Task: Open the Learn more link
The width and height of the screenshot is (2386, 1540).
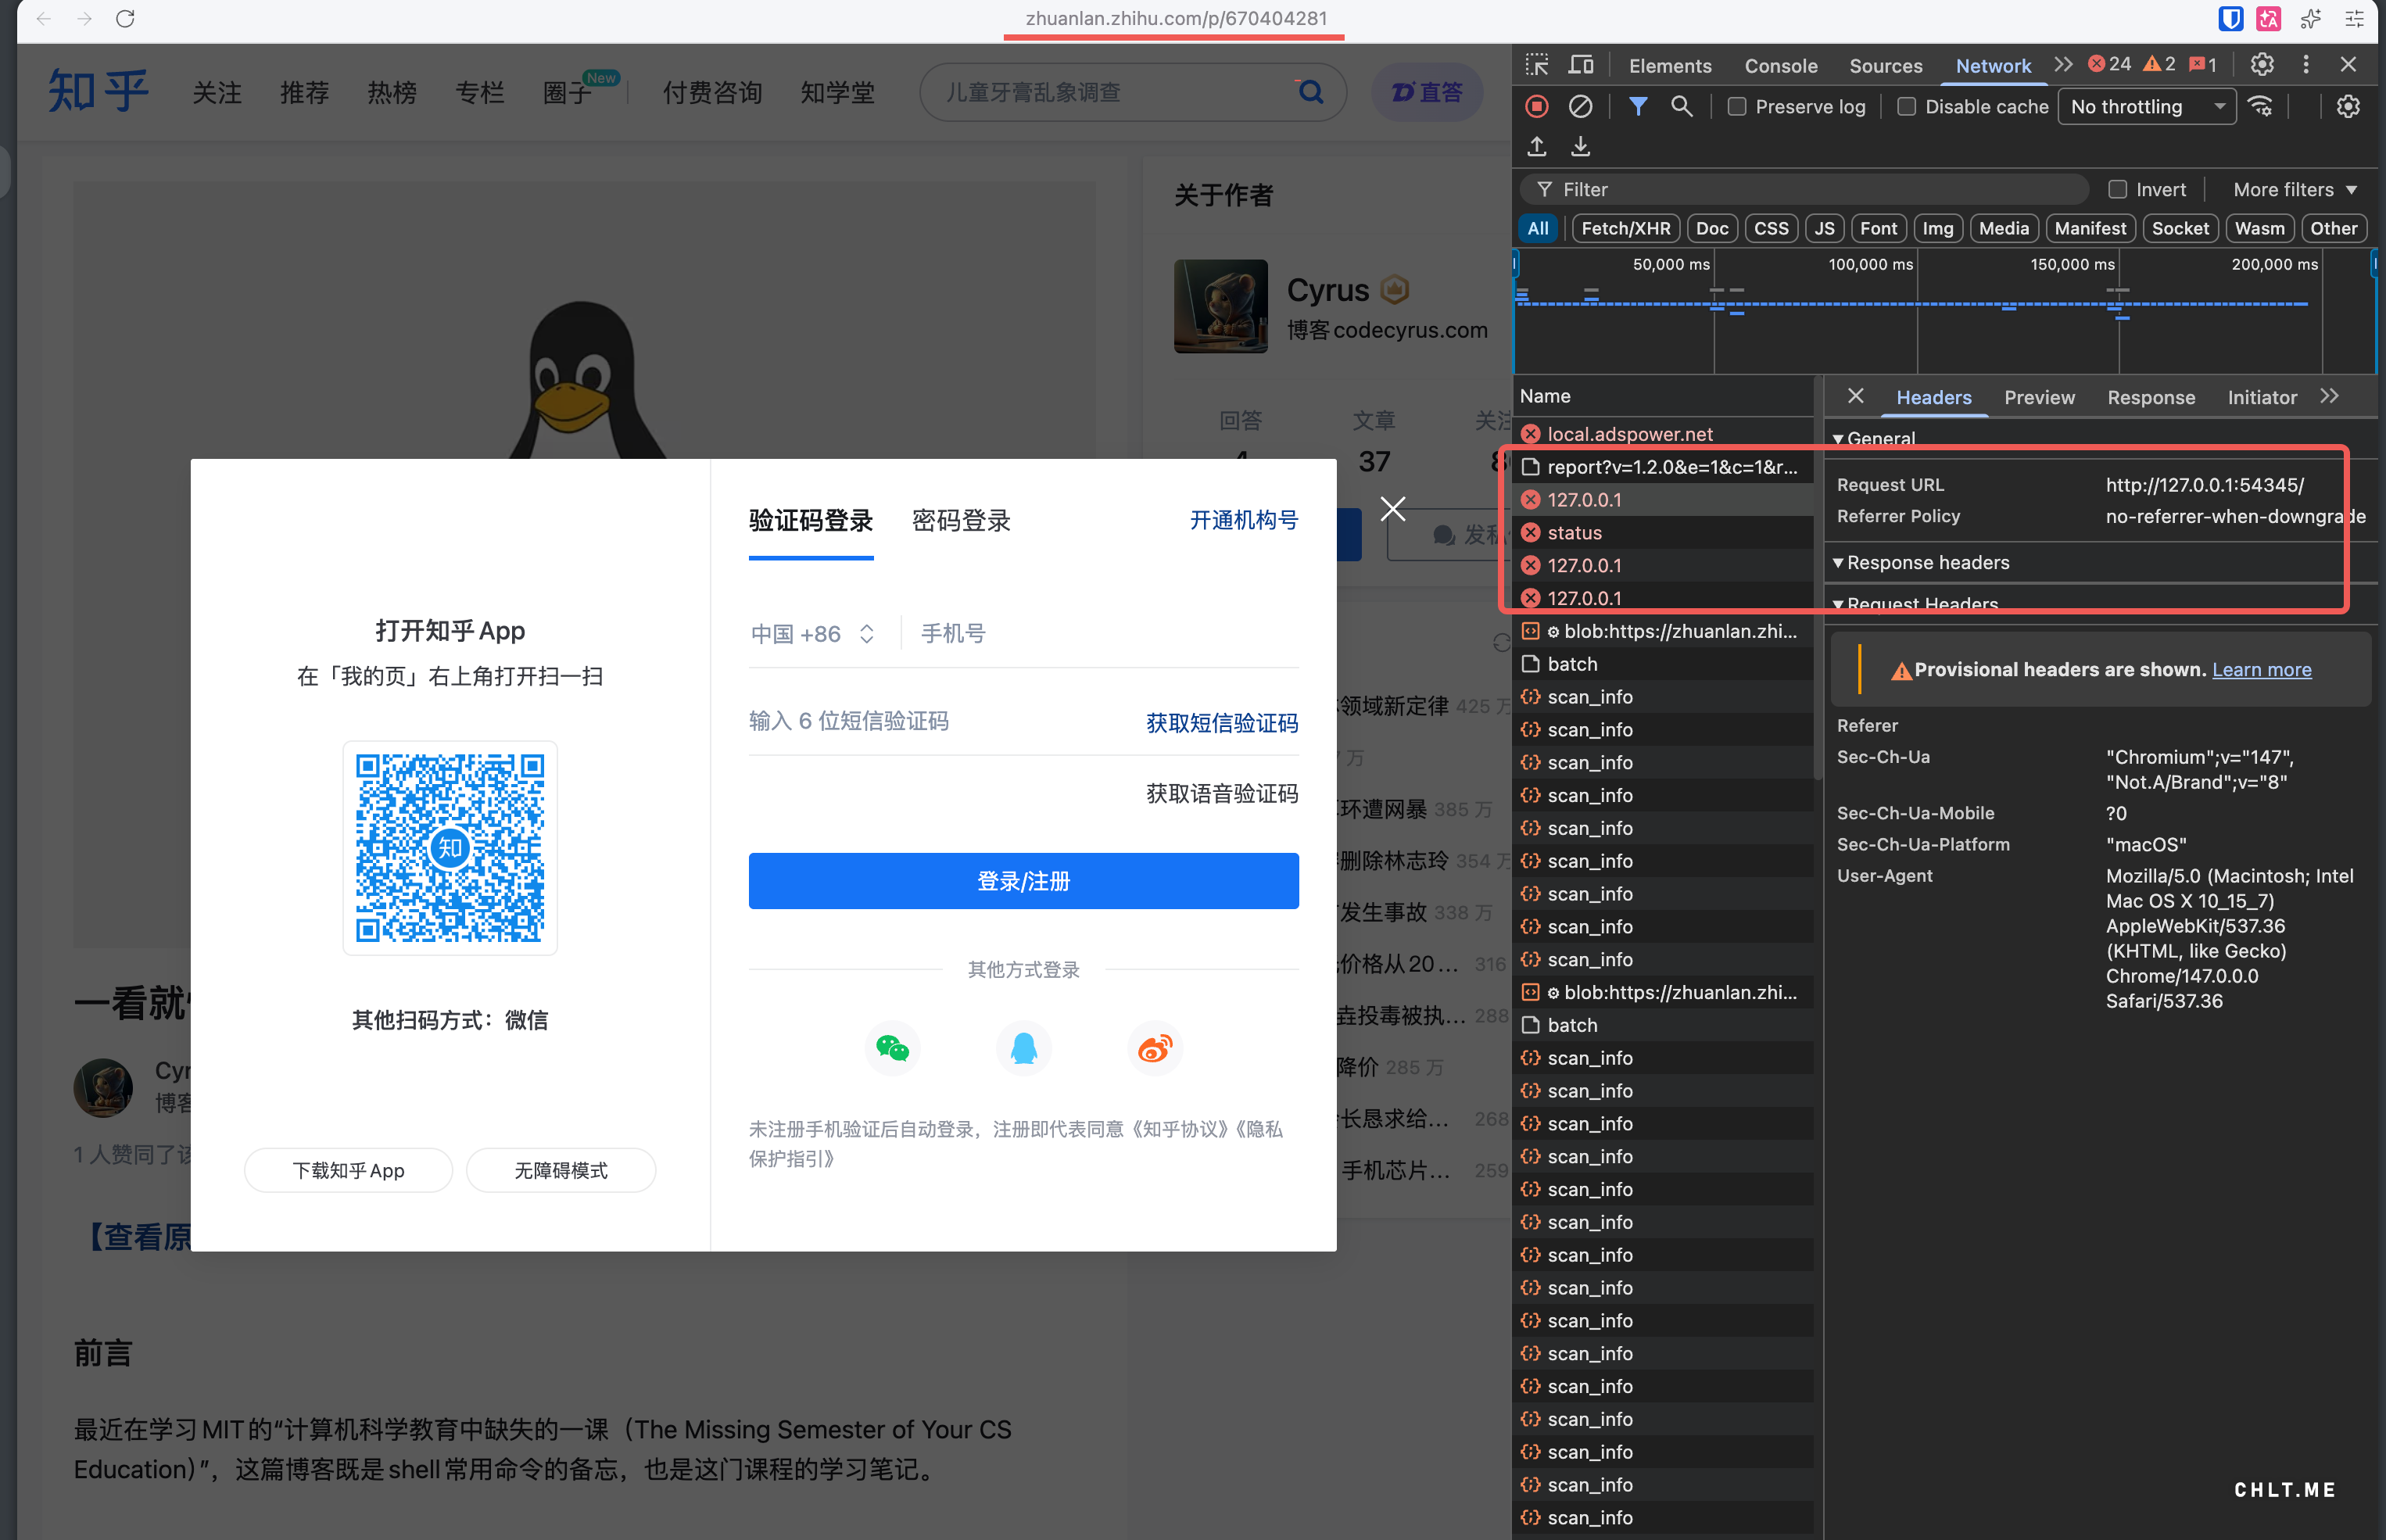Action: click(2261, 670)
